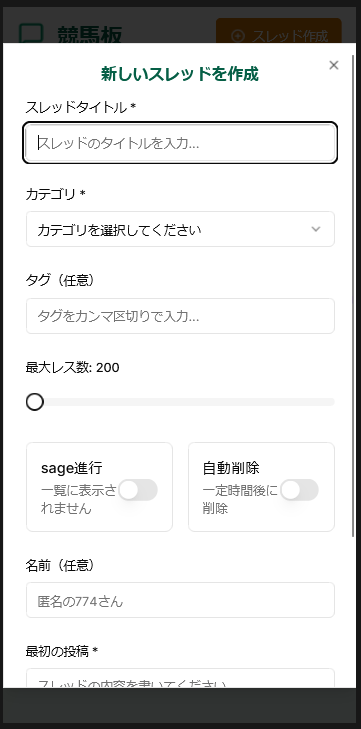
Task: Click the chevron arrow in カテゴリ select
Action: [x=316, y=229]
